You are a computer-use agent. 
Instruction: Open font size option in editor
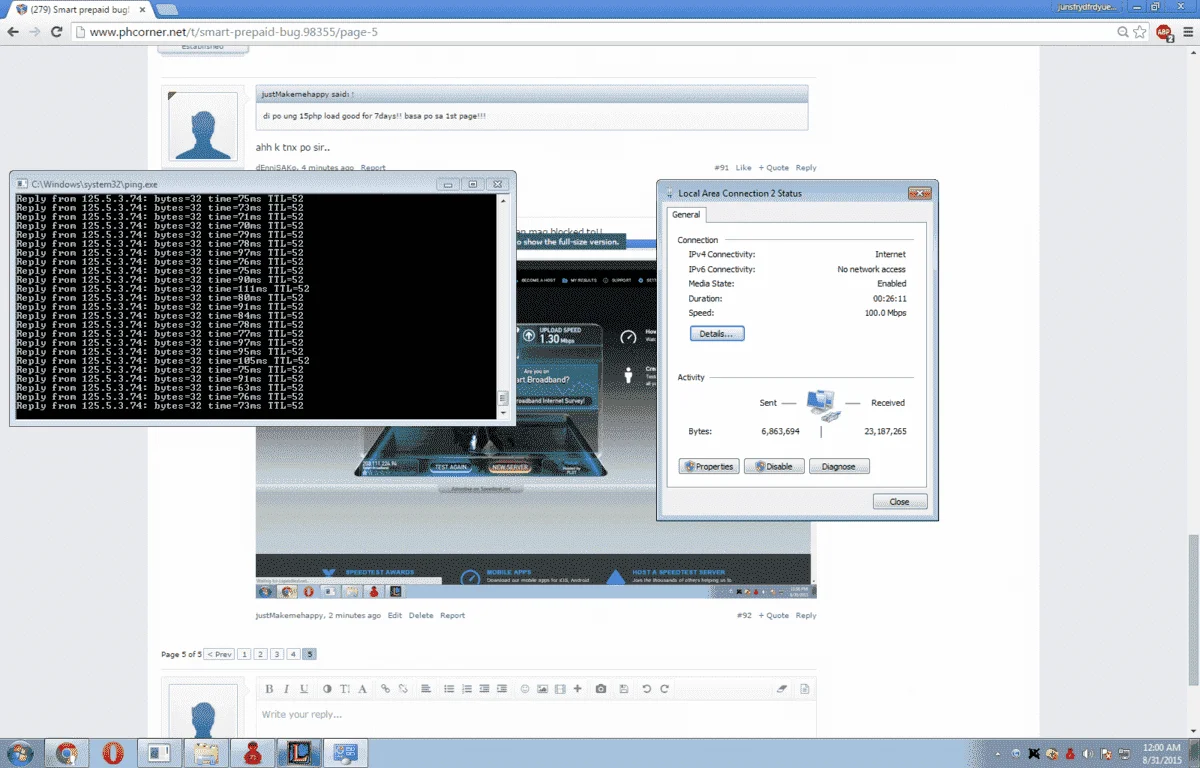(345, 689)
